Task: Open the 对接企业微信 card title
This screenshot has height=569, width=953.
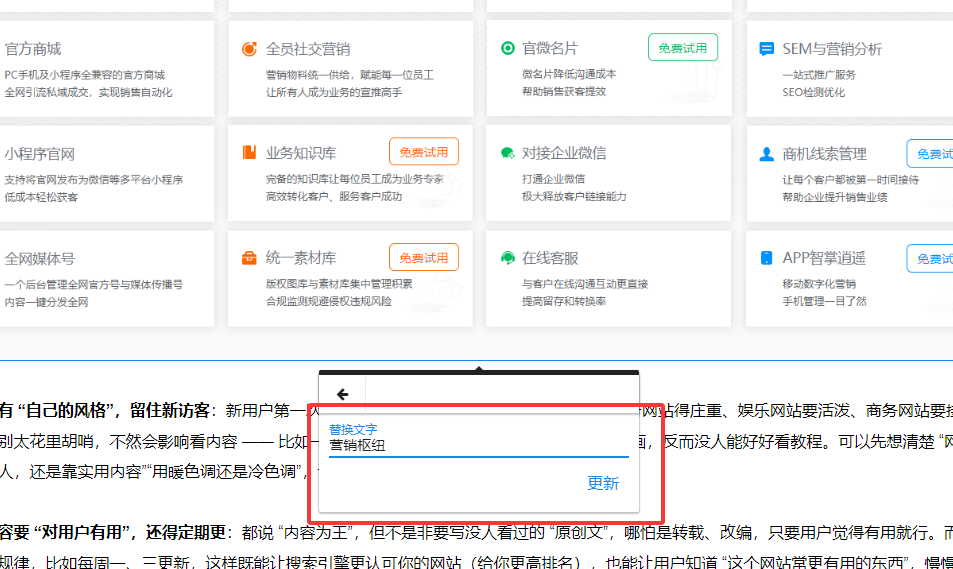Action: (x=564, y=153)
